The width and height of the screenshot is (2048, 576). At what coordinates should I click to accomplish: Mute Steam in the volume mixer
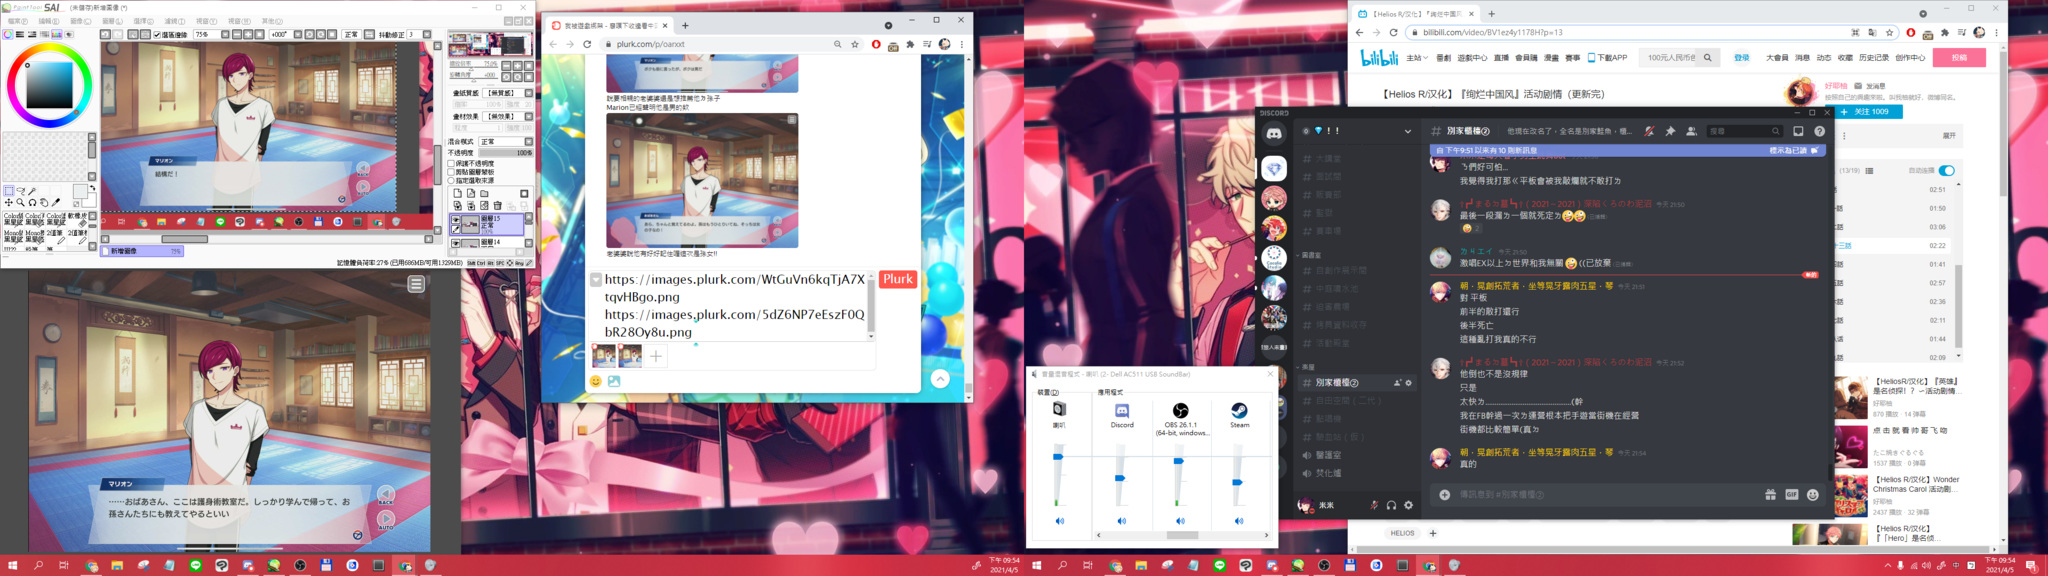point(1239,521)
